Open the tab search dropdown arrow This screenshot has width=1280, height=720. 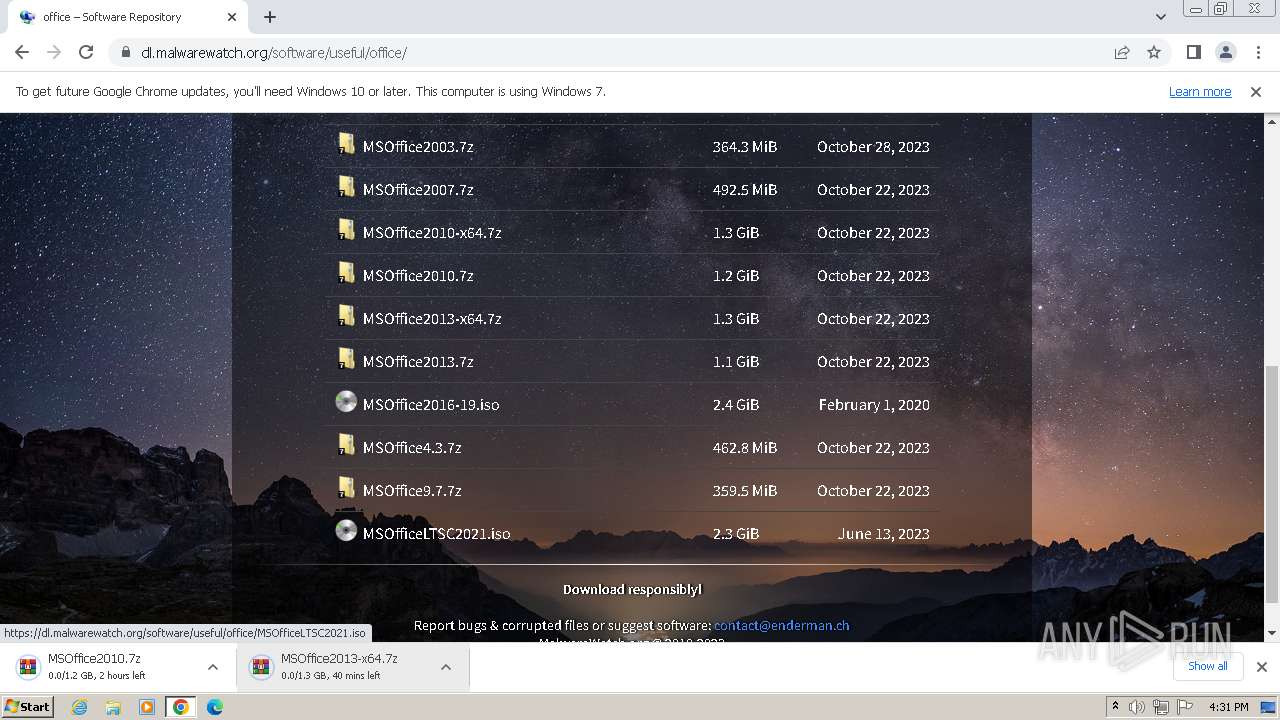pos(1160,17)
